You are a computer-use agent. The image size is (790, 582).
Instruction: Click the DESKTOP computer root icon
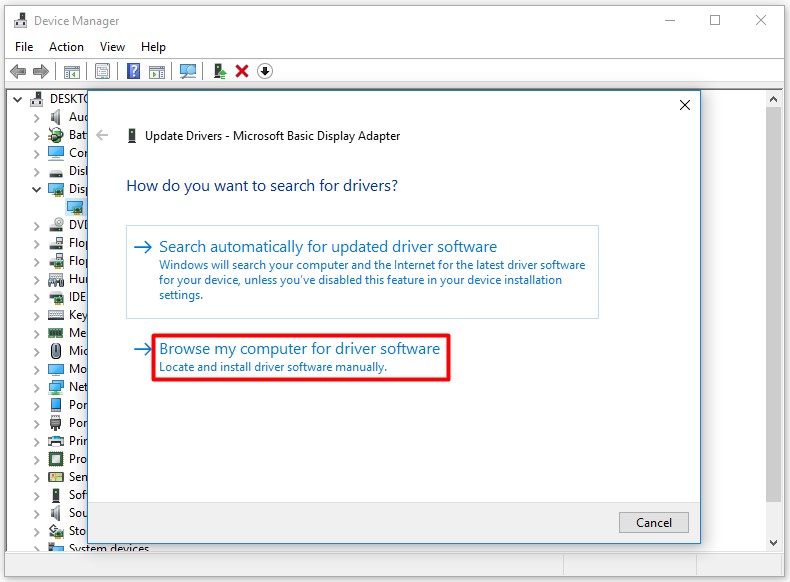point(36,99)
